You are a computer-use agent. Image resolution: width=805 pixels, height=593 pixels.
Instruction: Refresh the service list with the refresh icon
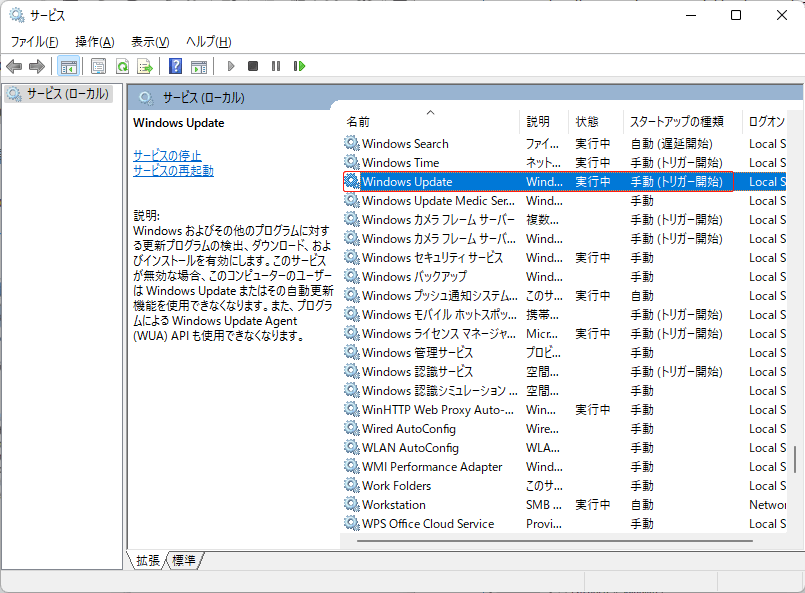[x=121, y=66]
